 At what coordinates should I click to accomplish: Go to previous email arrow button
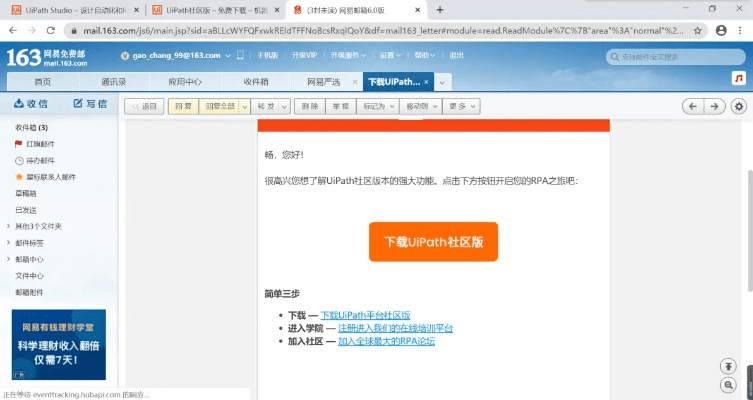[693, 107]
